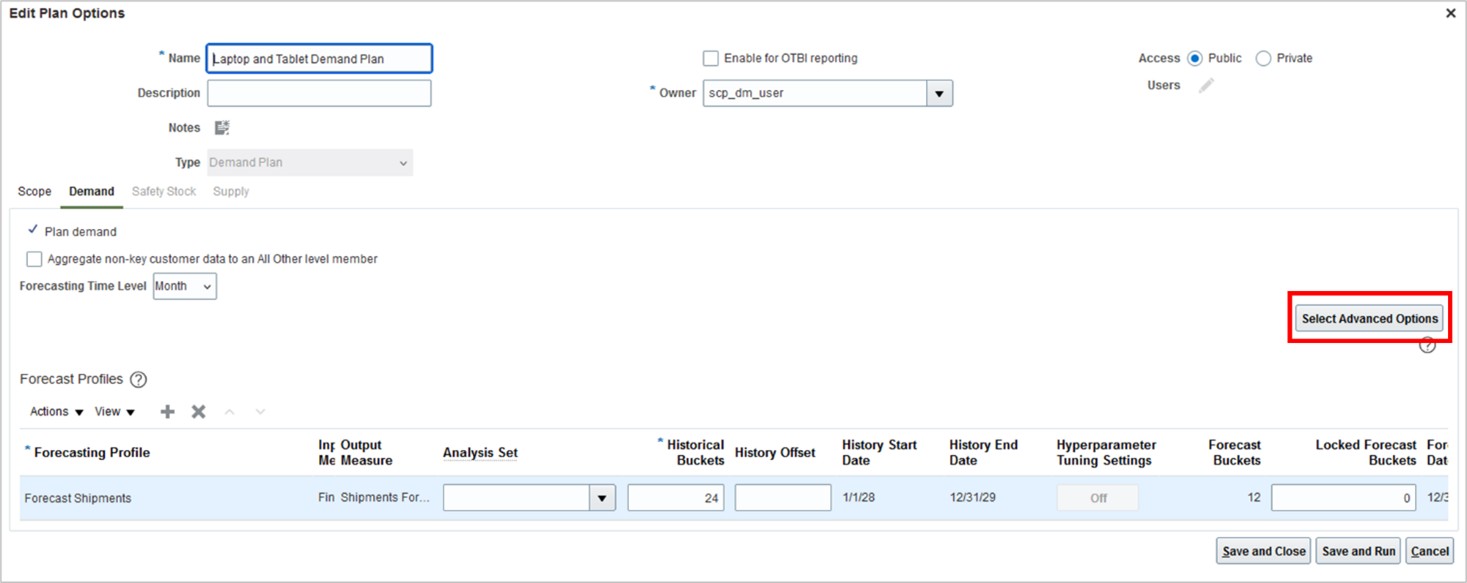The height and width of the screenshot is (583, 1467).
Task: Open Forecast Profiles help via question mark icon
Action: pos(138,379)
